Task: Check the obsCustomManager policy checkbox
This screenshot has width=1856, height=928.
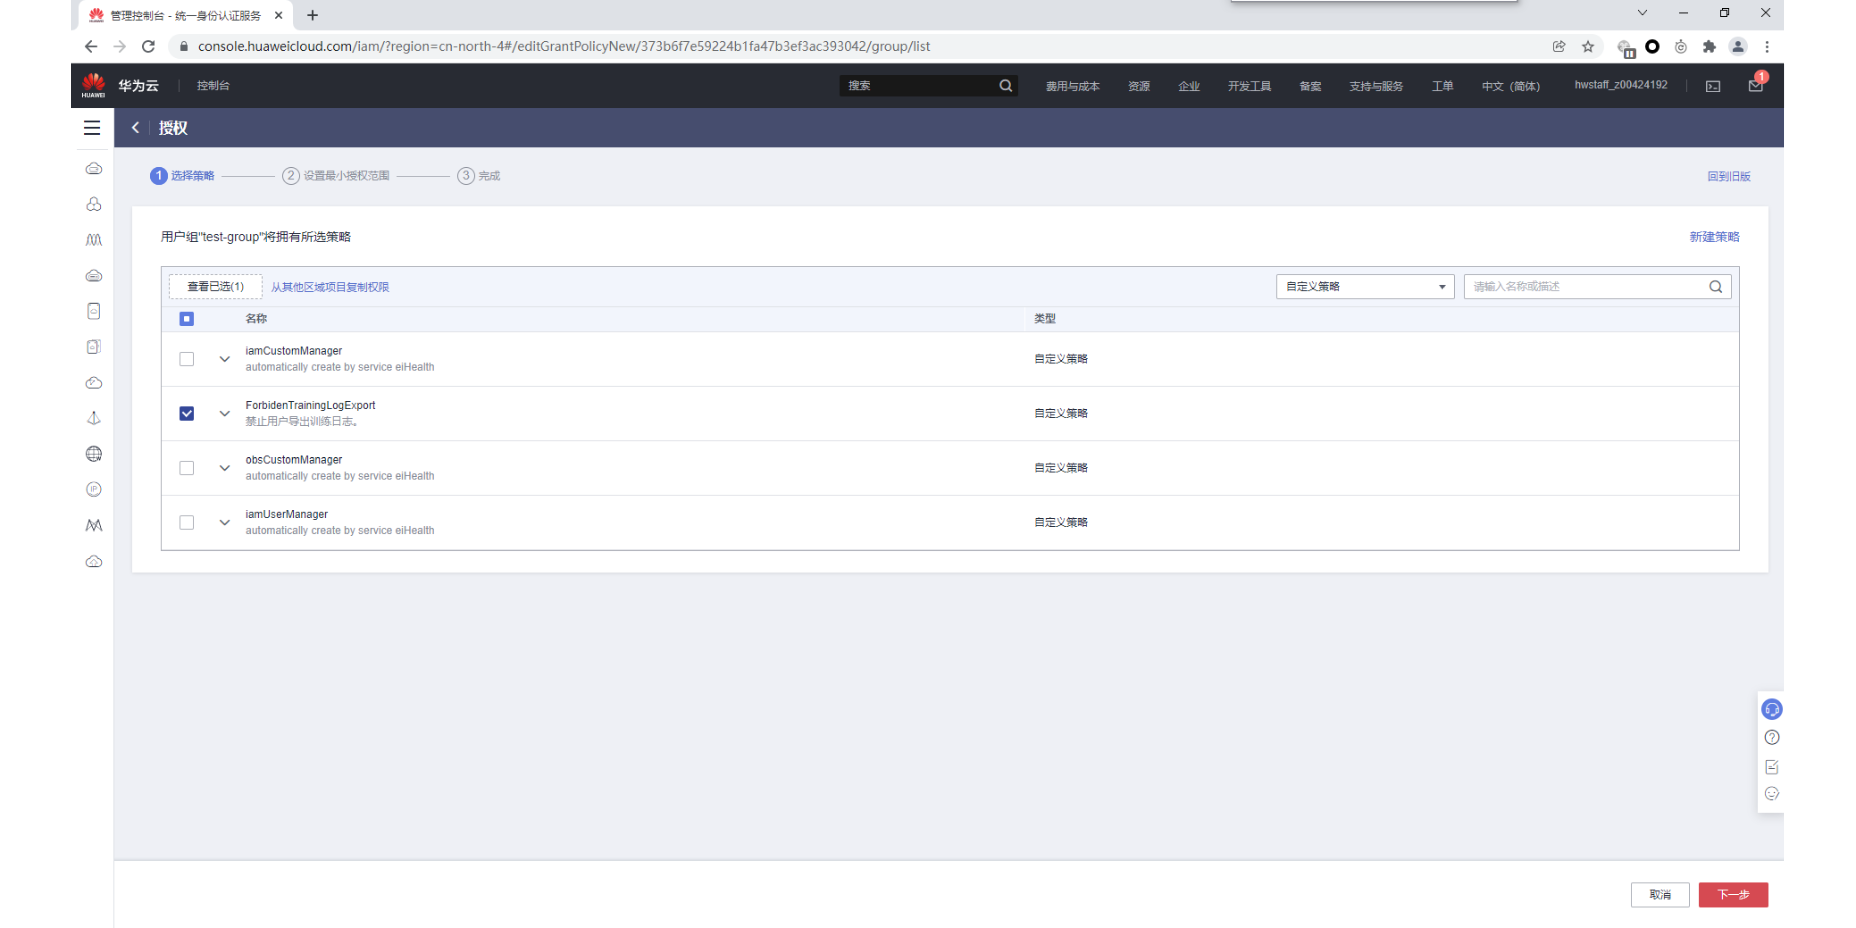Action: click(187, 468)
